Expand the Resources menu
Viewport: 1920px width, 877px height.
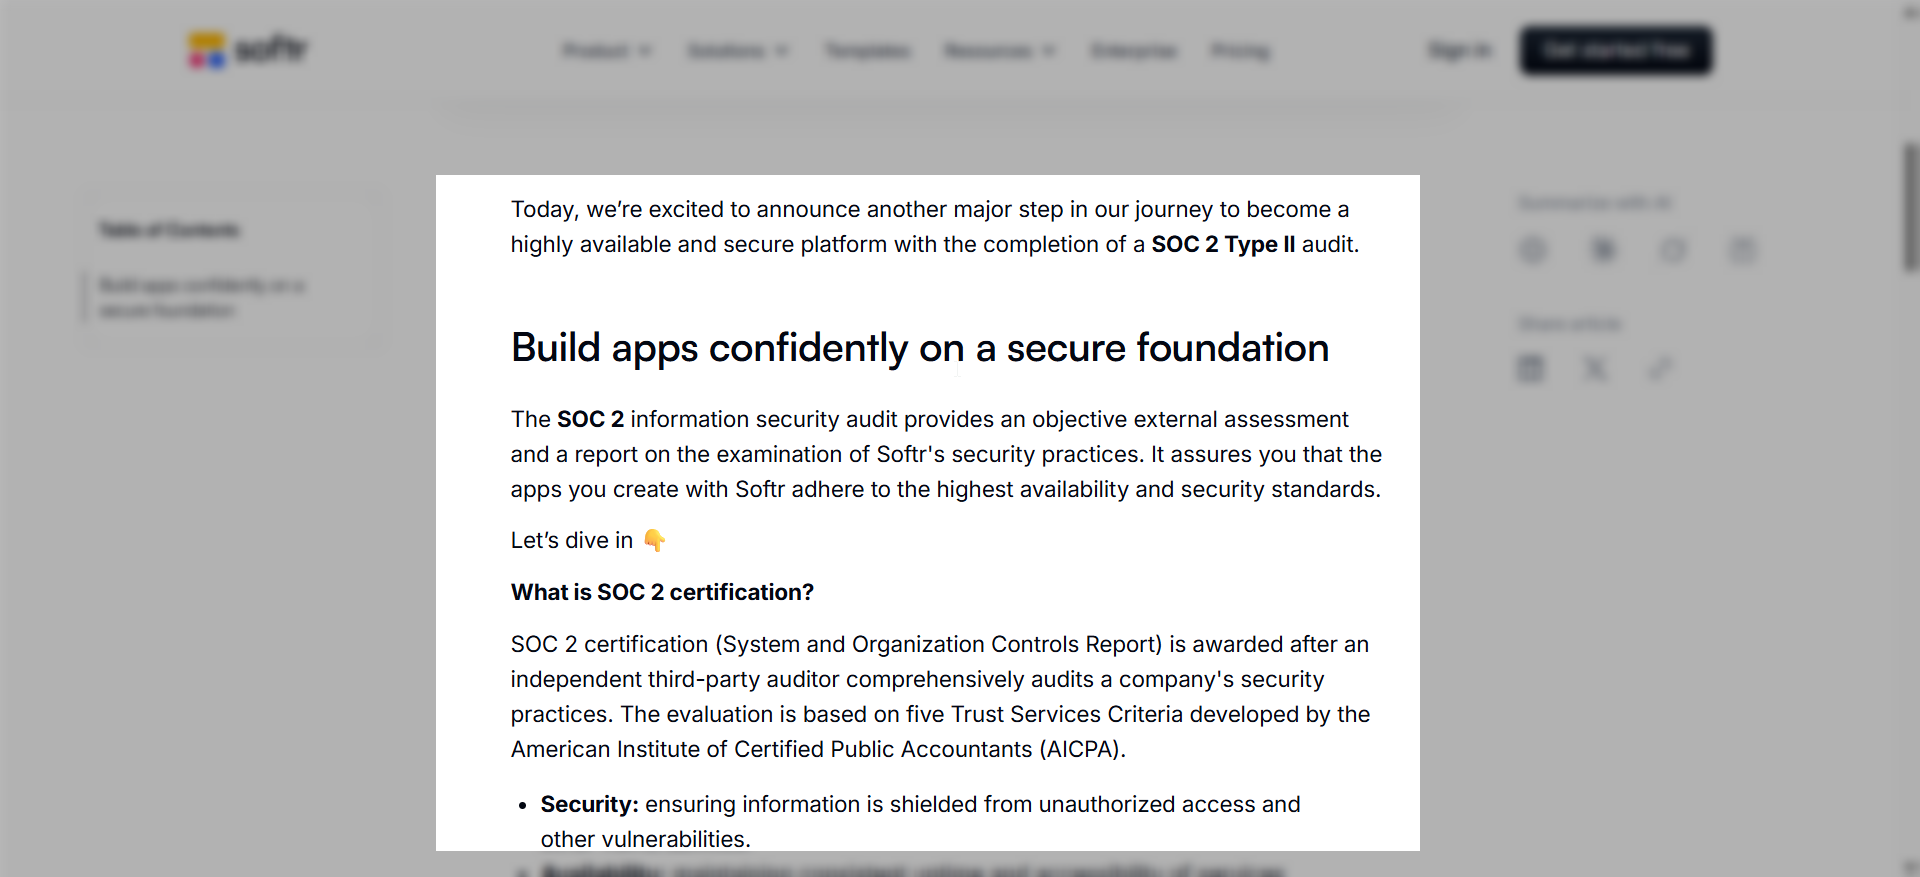point(1000,51)
